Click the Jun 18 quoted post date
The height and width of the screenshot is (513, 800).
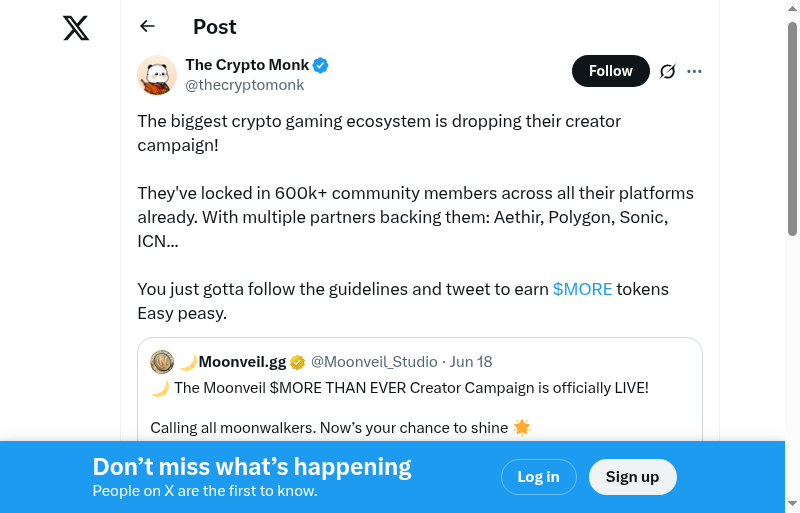[x=471, y=362]
